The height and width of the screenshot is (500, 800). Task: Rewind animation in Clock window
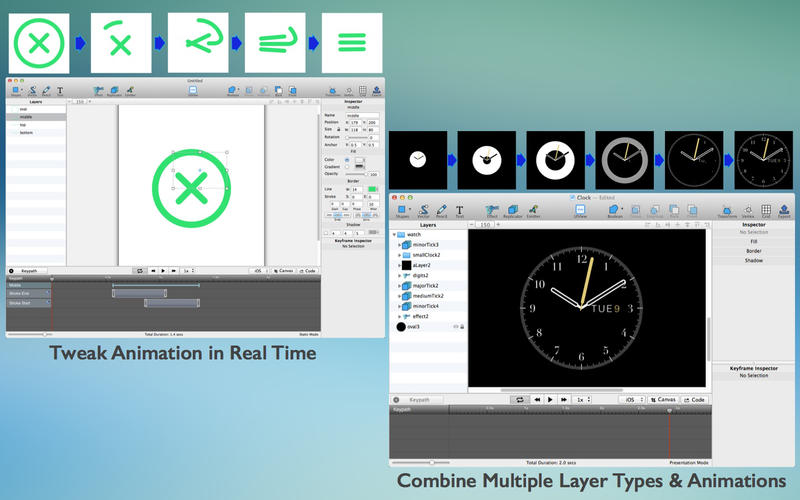point(537,400)
